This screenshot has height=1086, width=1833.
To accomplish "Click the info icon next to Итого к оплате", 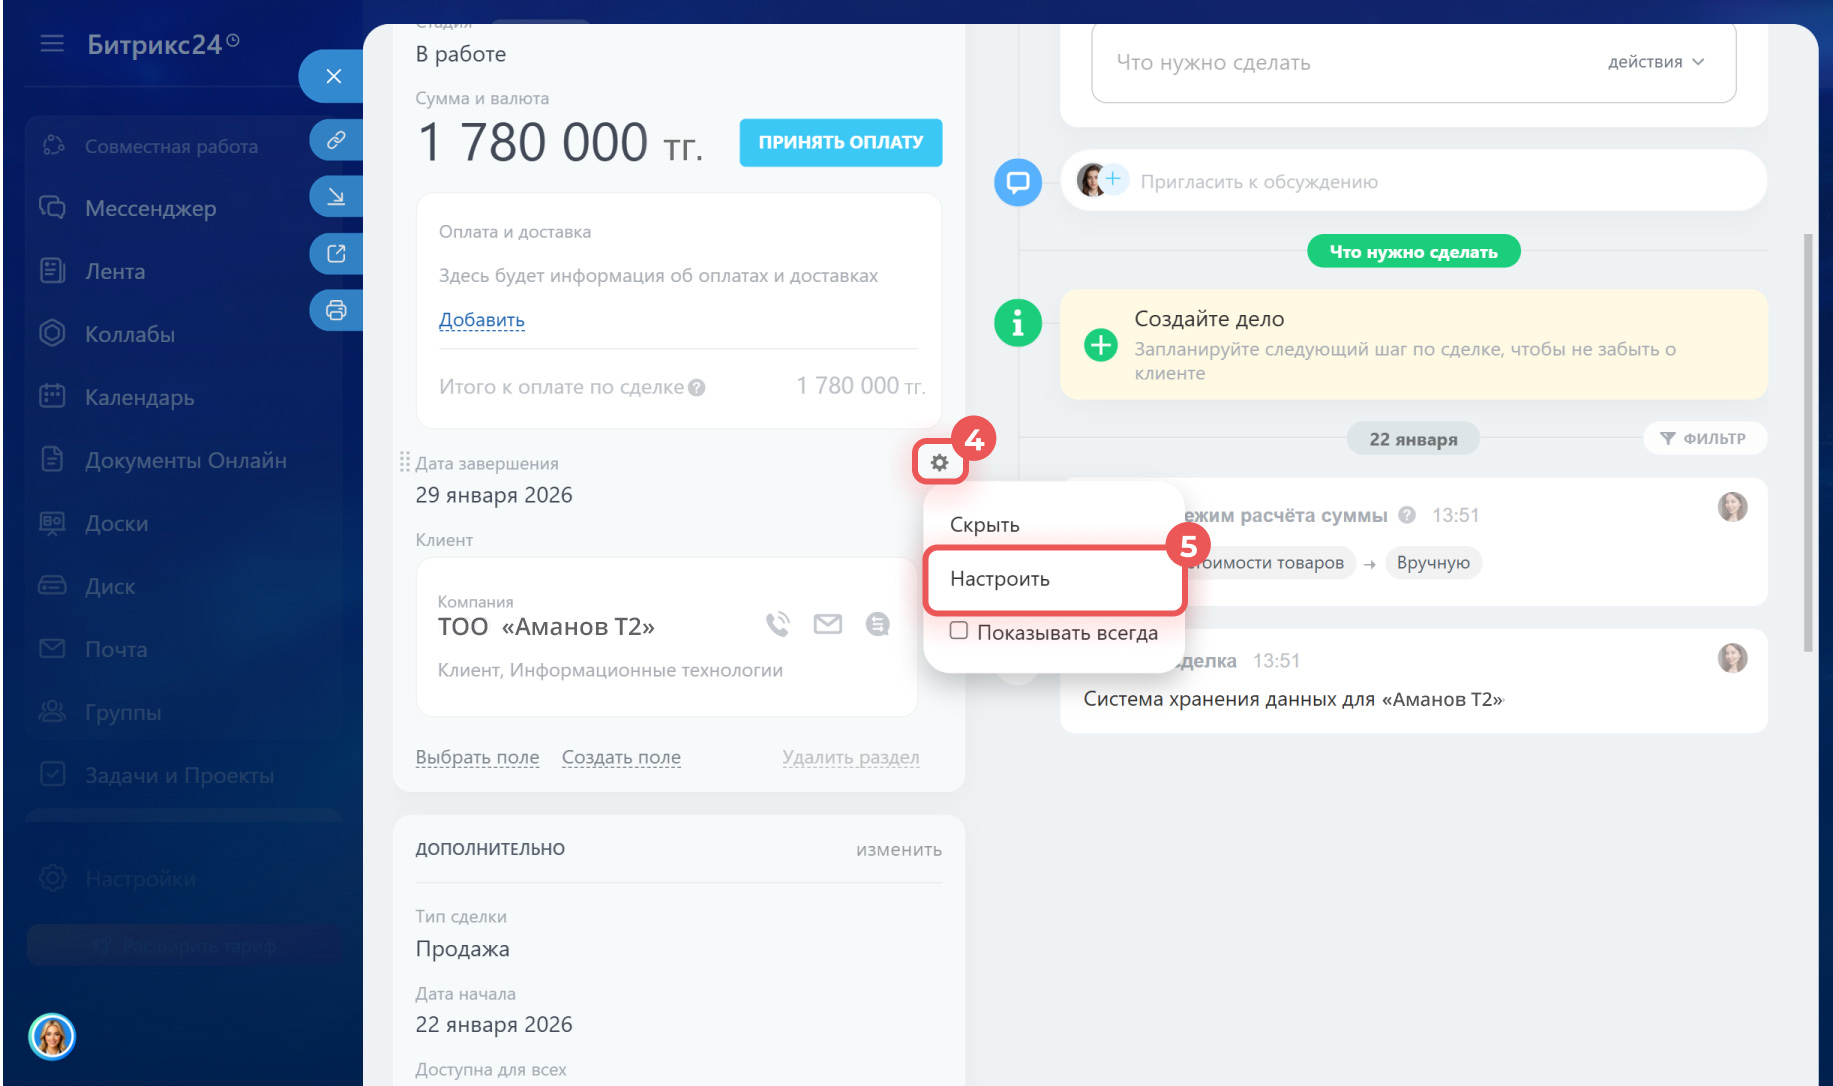I will pos(698,386).
